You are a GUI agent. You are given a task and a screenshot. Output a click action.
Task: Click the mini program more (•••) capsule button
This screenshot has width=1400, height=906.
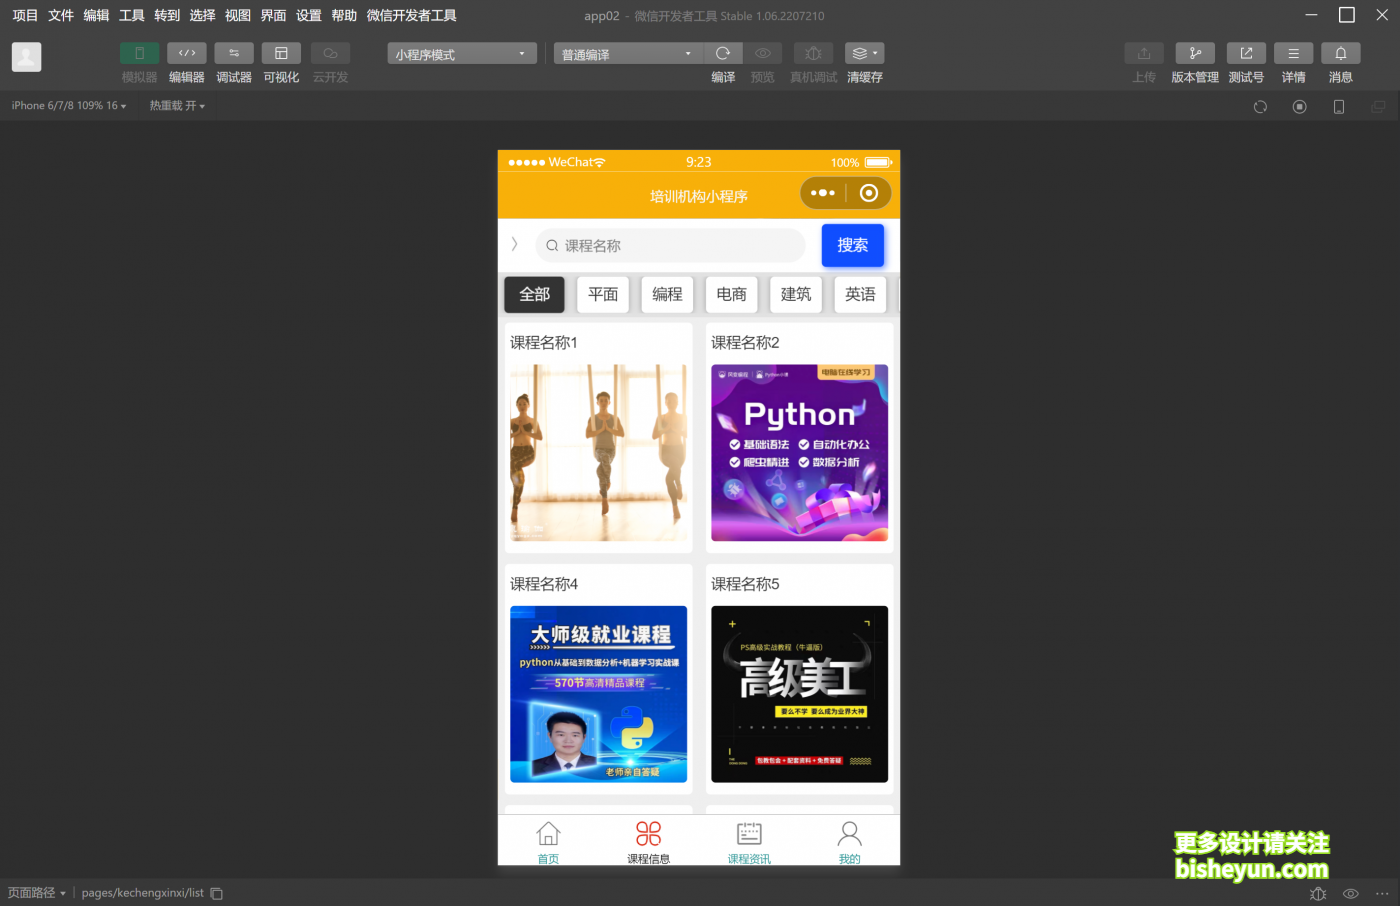click(823, 193)
